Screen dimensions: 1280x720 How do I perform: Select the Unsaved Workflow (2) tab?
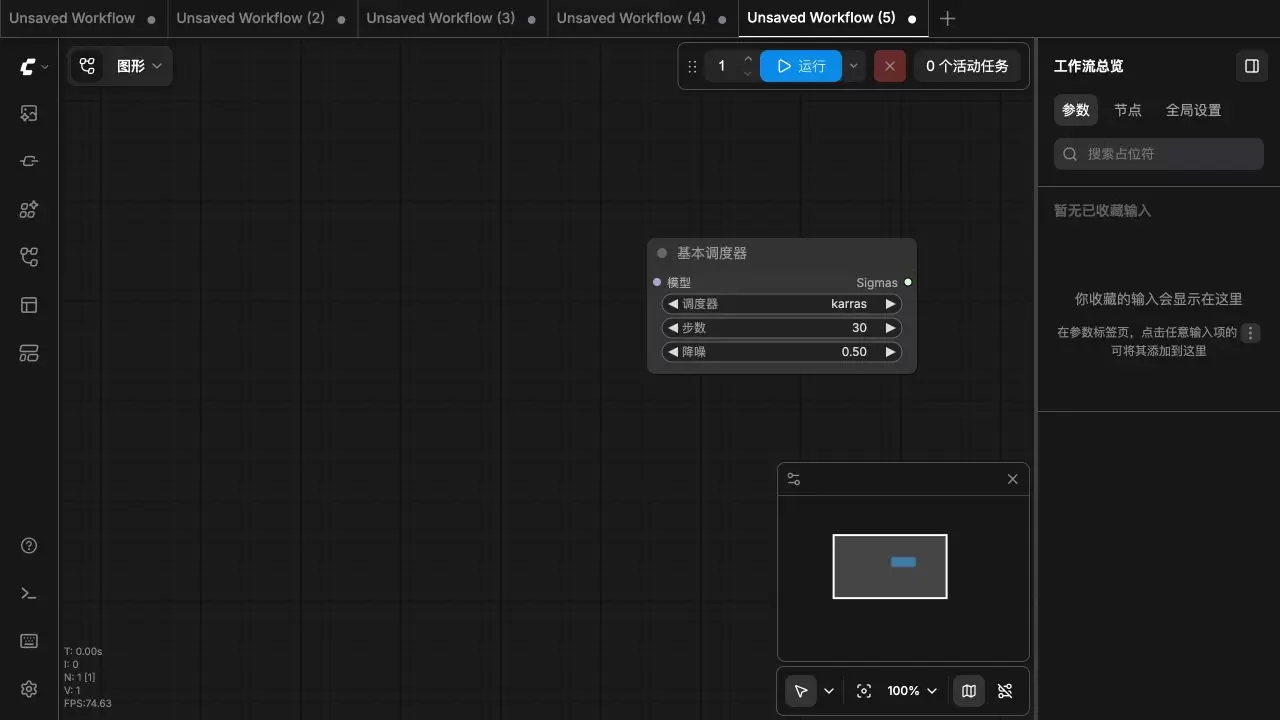(x=262, y=18)
